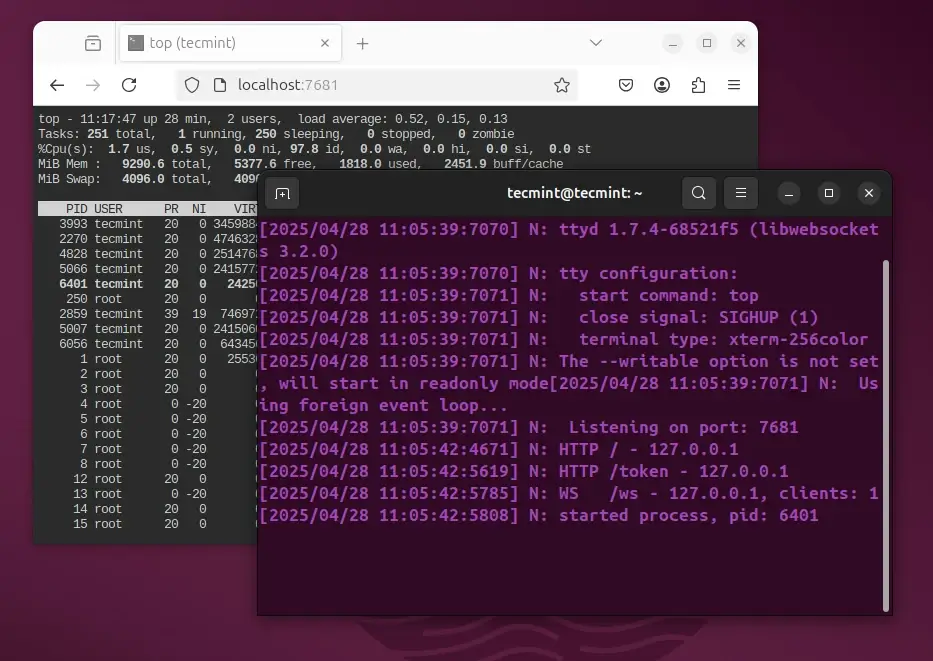Open search in the terminal window
The image size is (933, 661).
pyautogui.click(x=699, y=193)
